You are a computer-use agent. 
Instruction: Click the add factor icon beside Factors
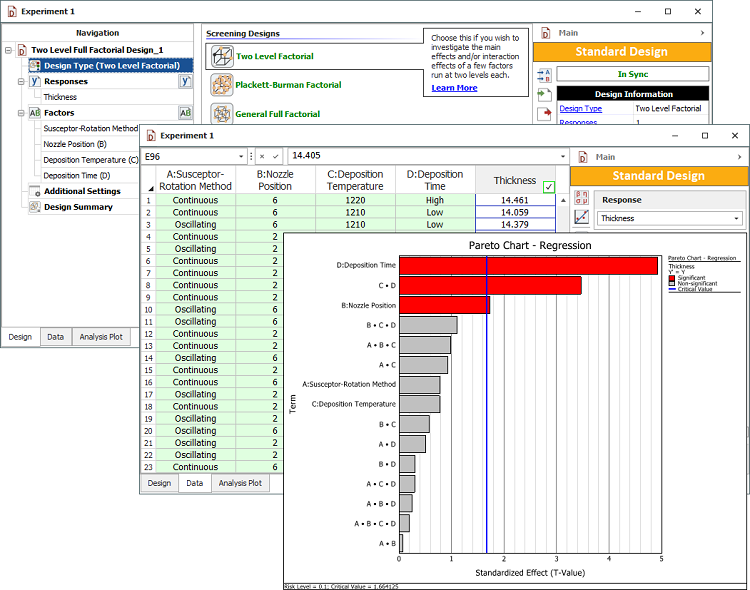185,113
